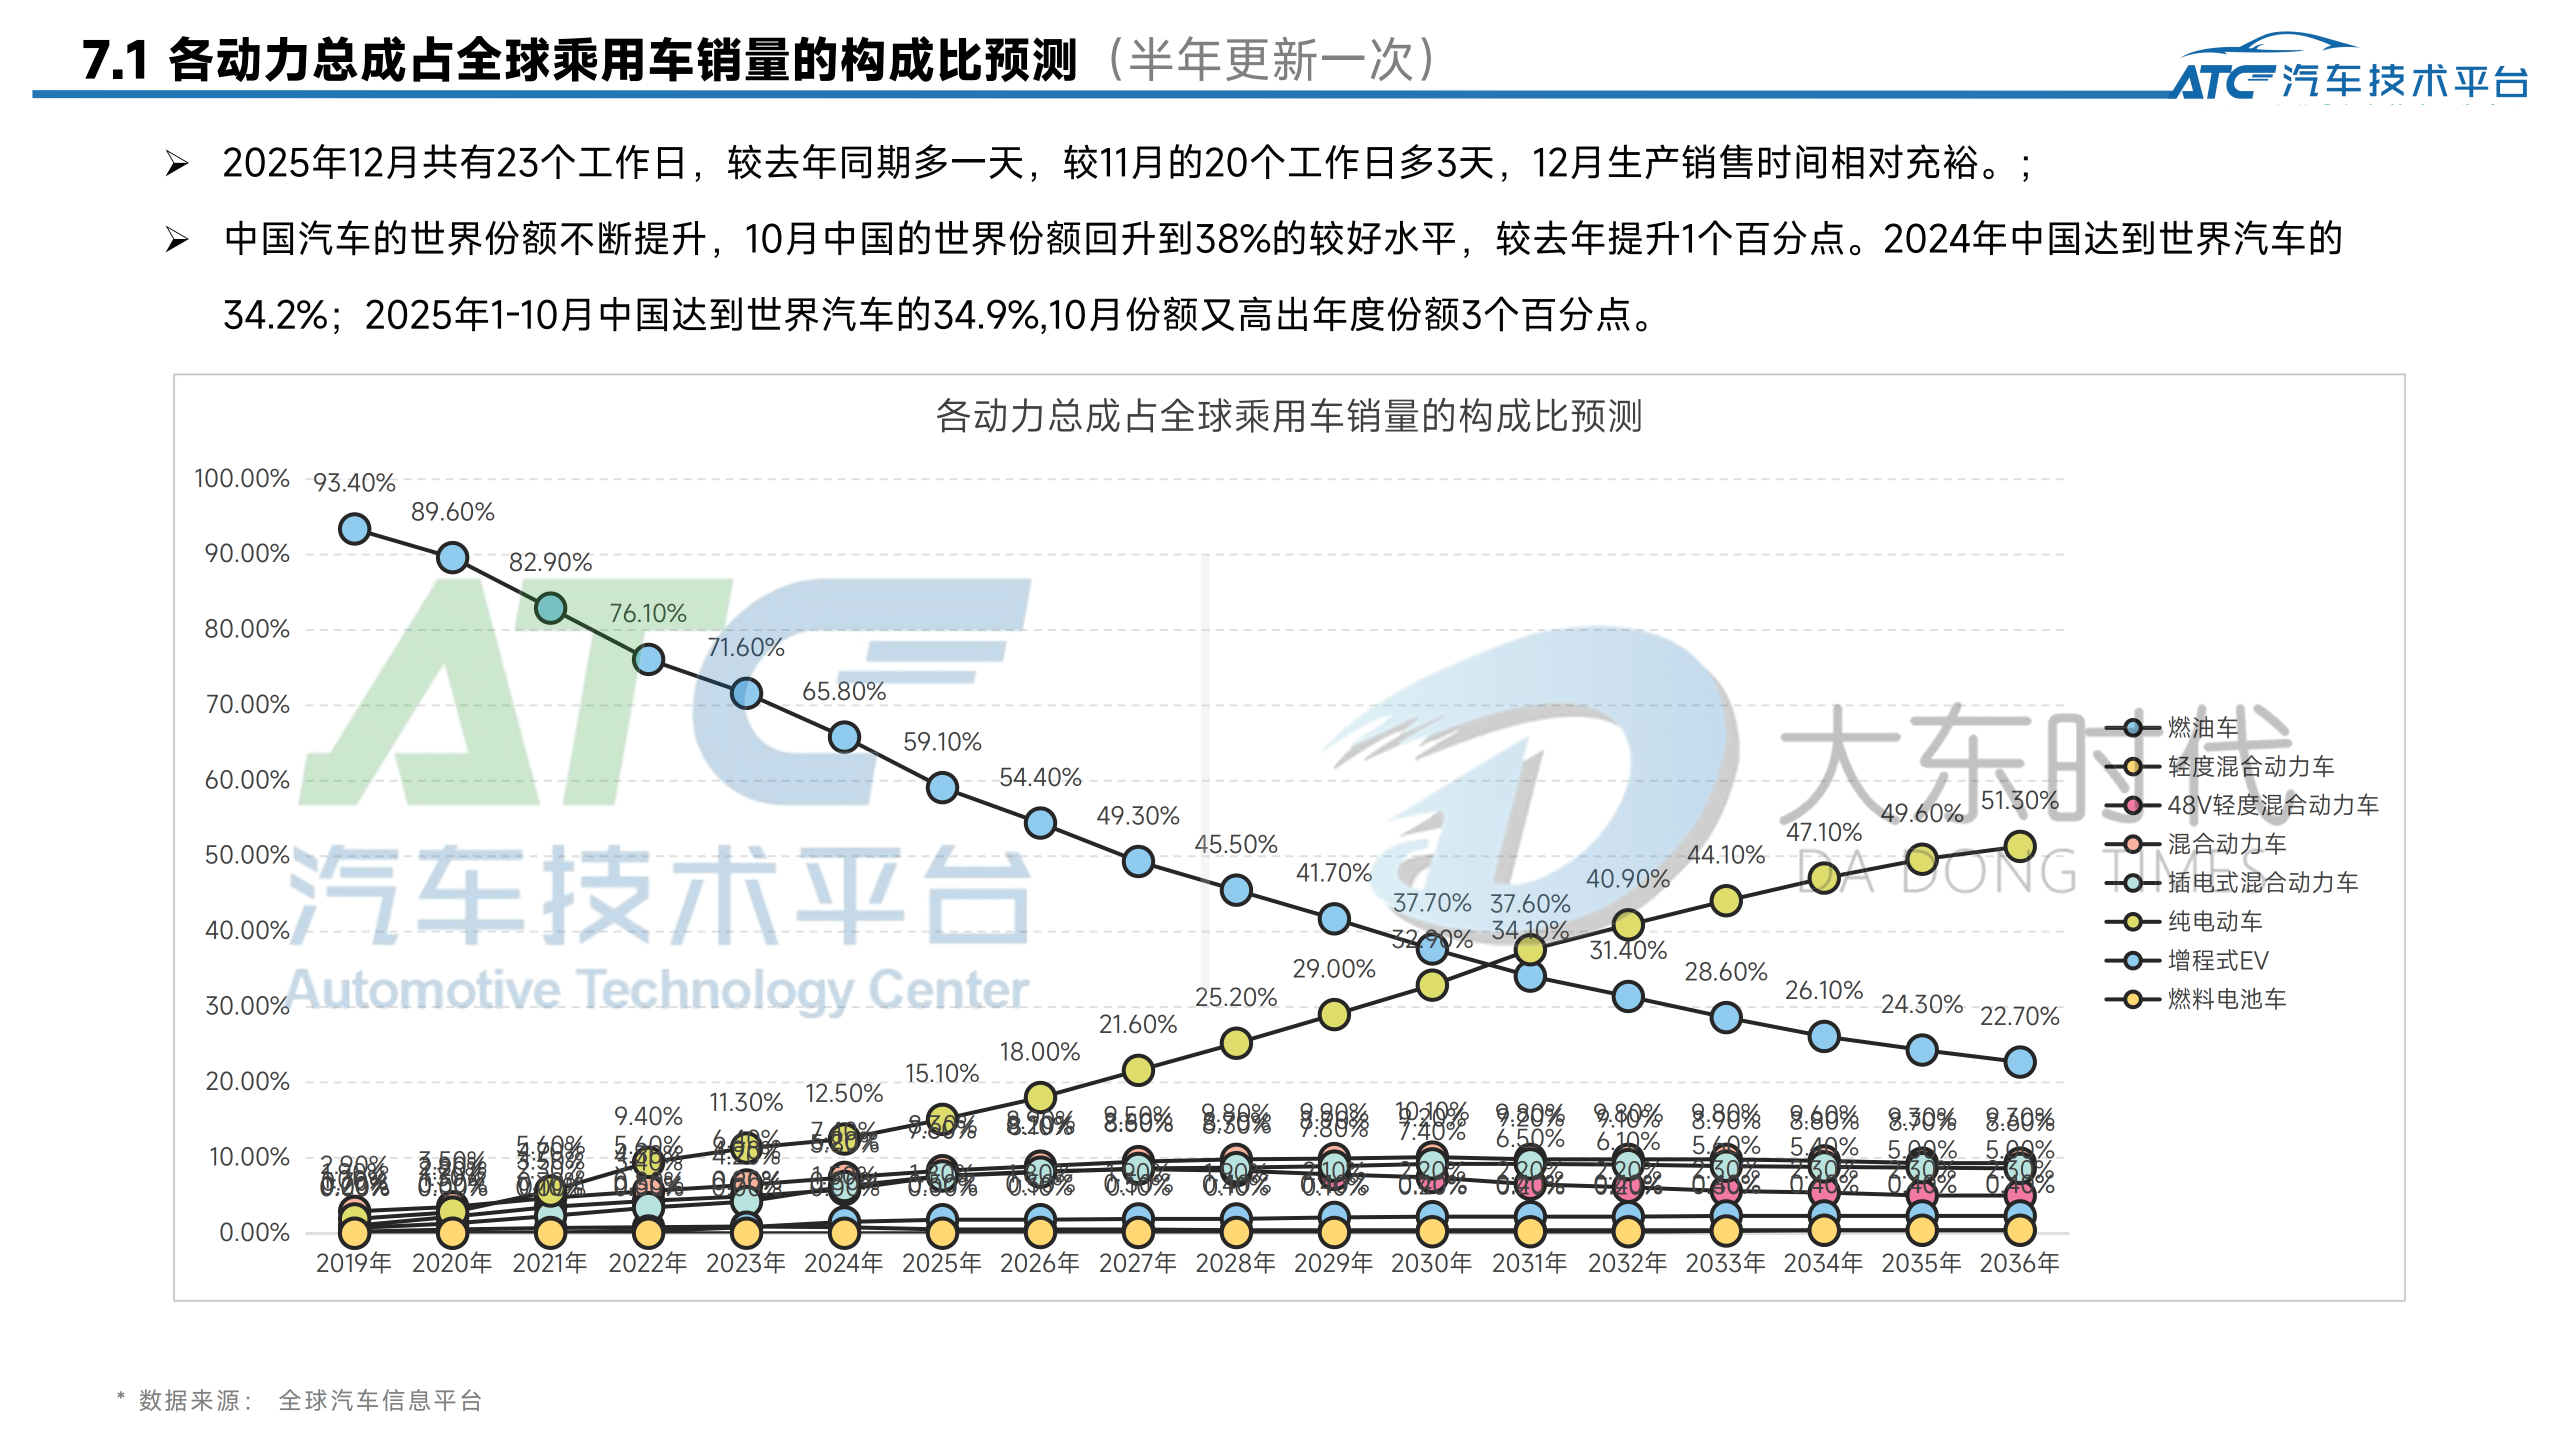Click the 93.40% data point for 2019
The image size is (2560, 1440).
(354, 529)
